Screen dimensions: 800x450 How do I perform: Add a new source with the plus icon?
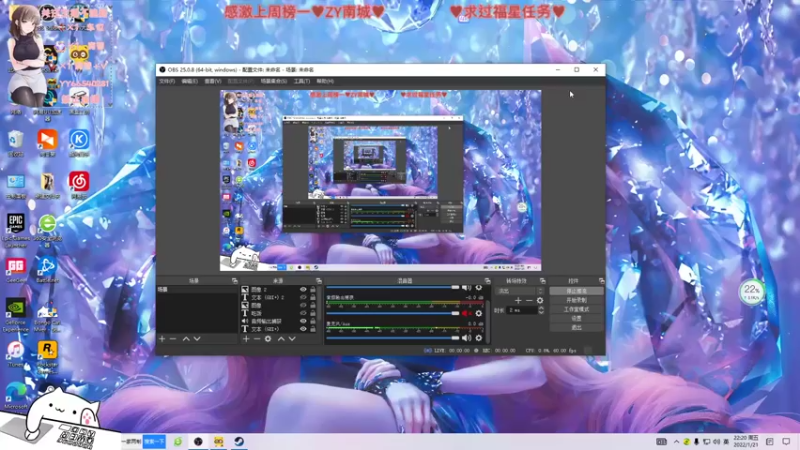[x=246, y=339]
